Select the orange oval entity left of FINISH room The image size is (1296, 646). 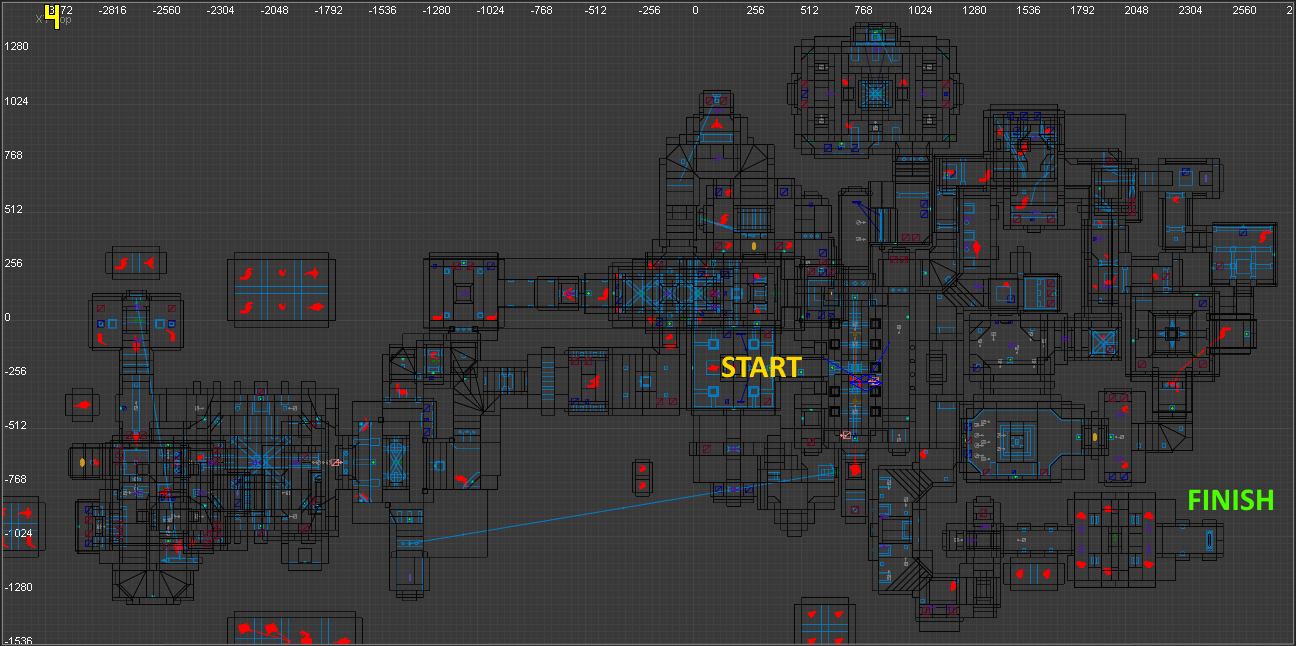[x=1095, y=437]
